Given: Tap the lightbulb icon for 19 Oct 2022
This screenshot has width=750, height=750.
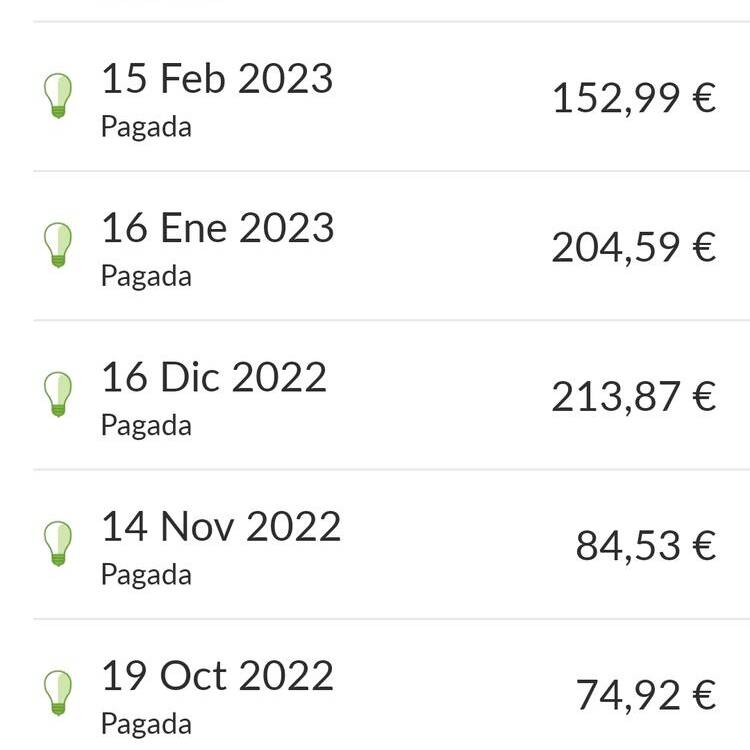Looking at the screenshot, I should click(x=58, y=693).
